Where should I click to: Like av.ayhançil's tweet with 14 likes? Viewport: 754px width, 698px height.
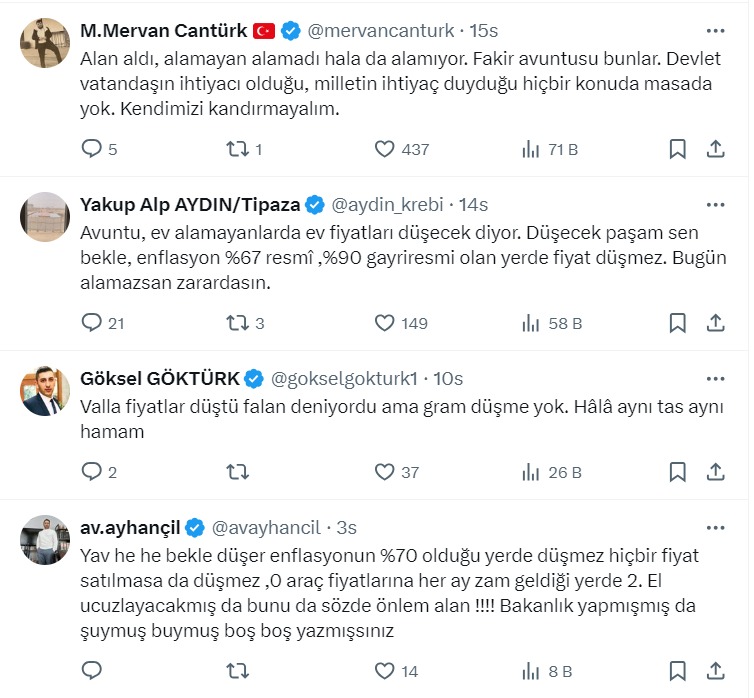click(385, 671)
